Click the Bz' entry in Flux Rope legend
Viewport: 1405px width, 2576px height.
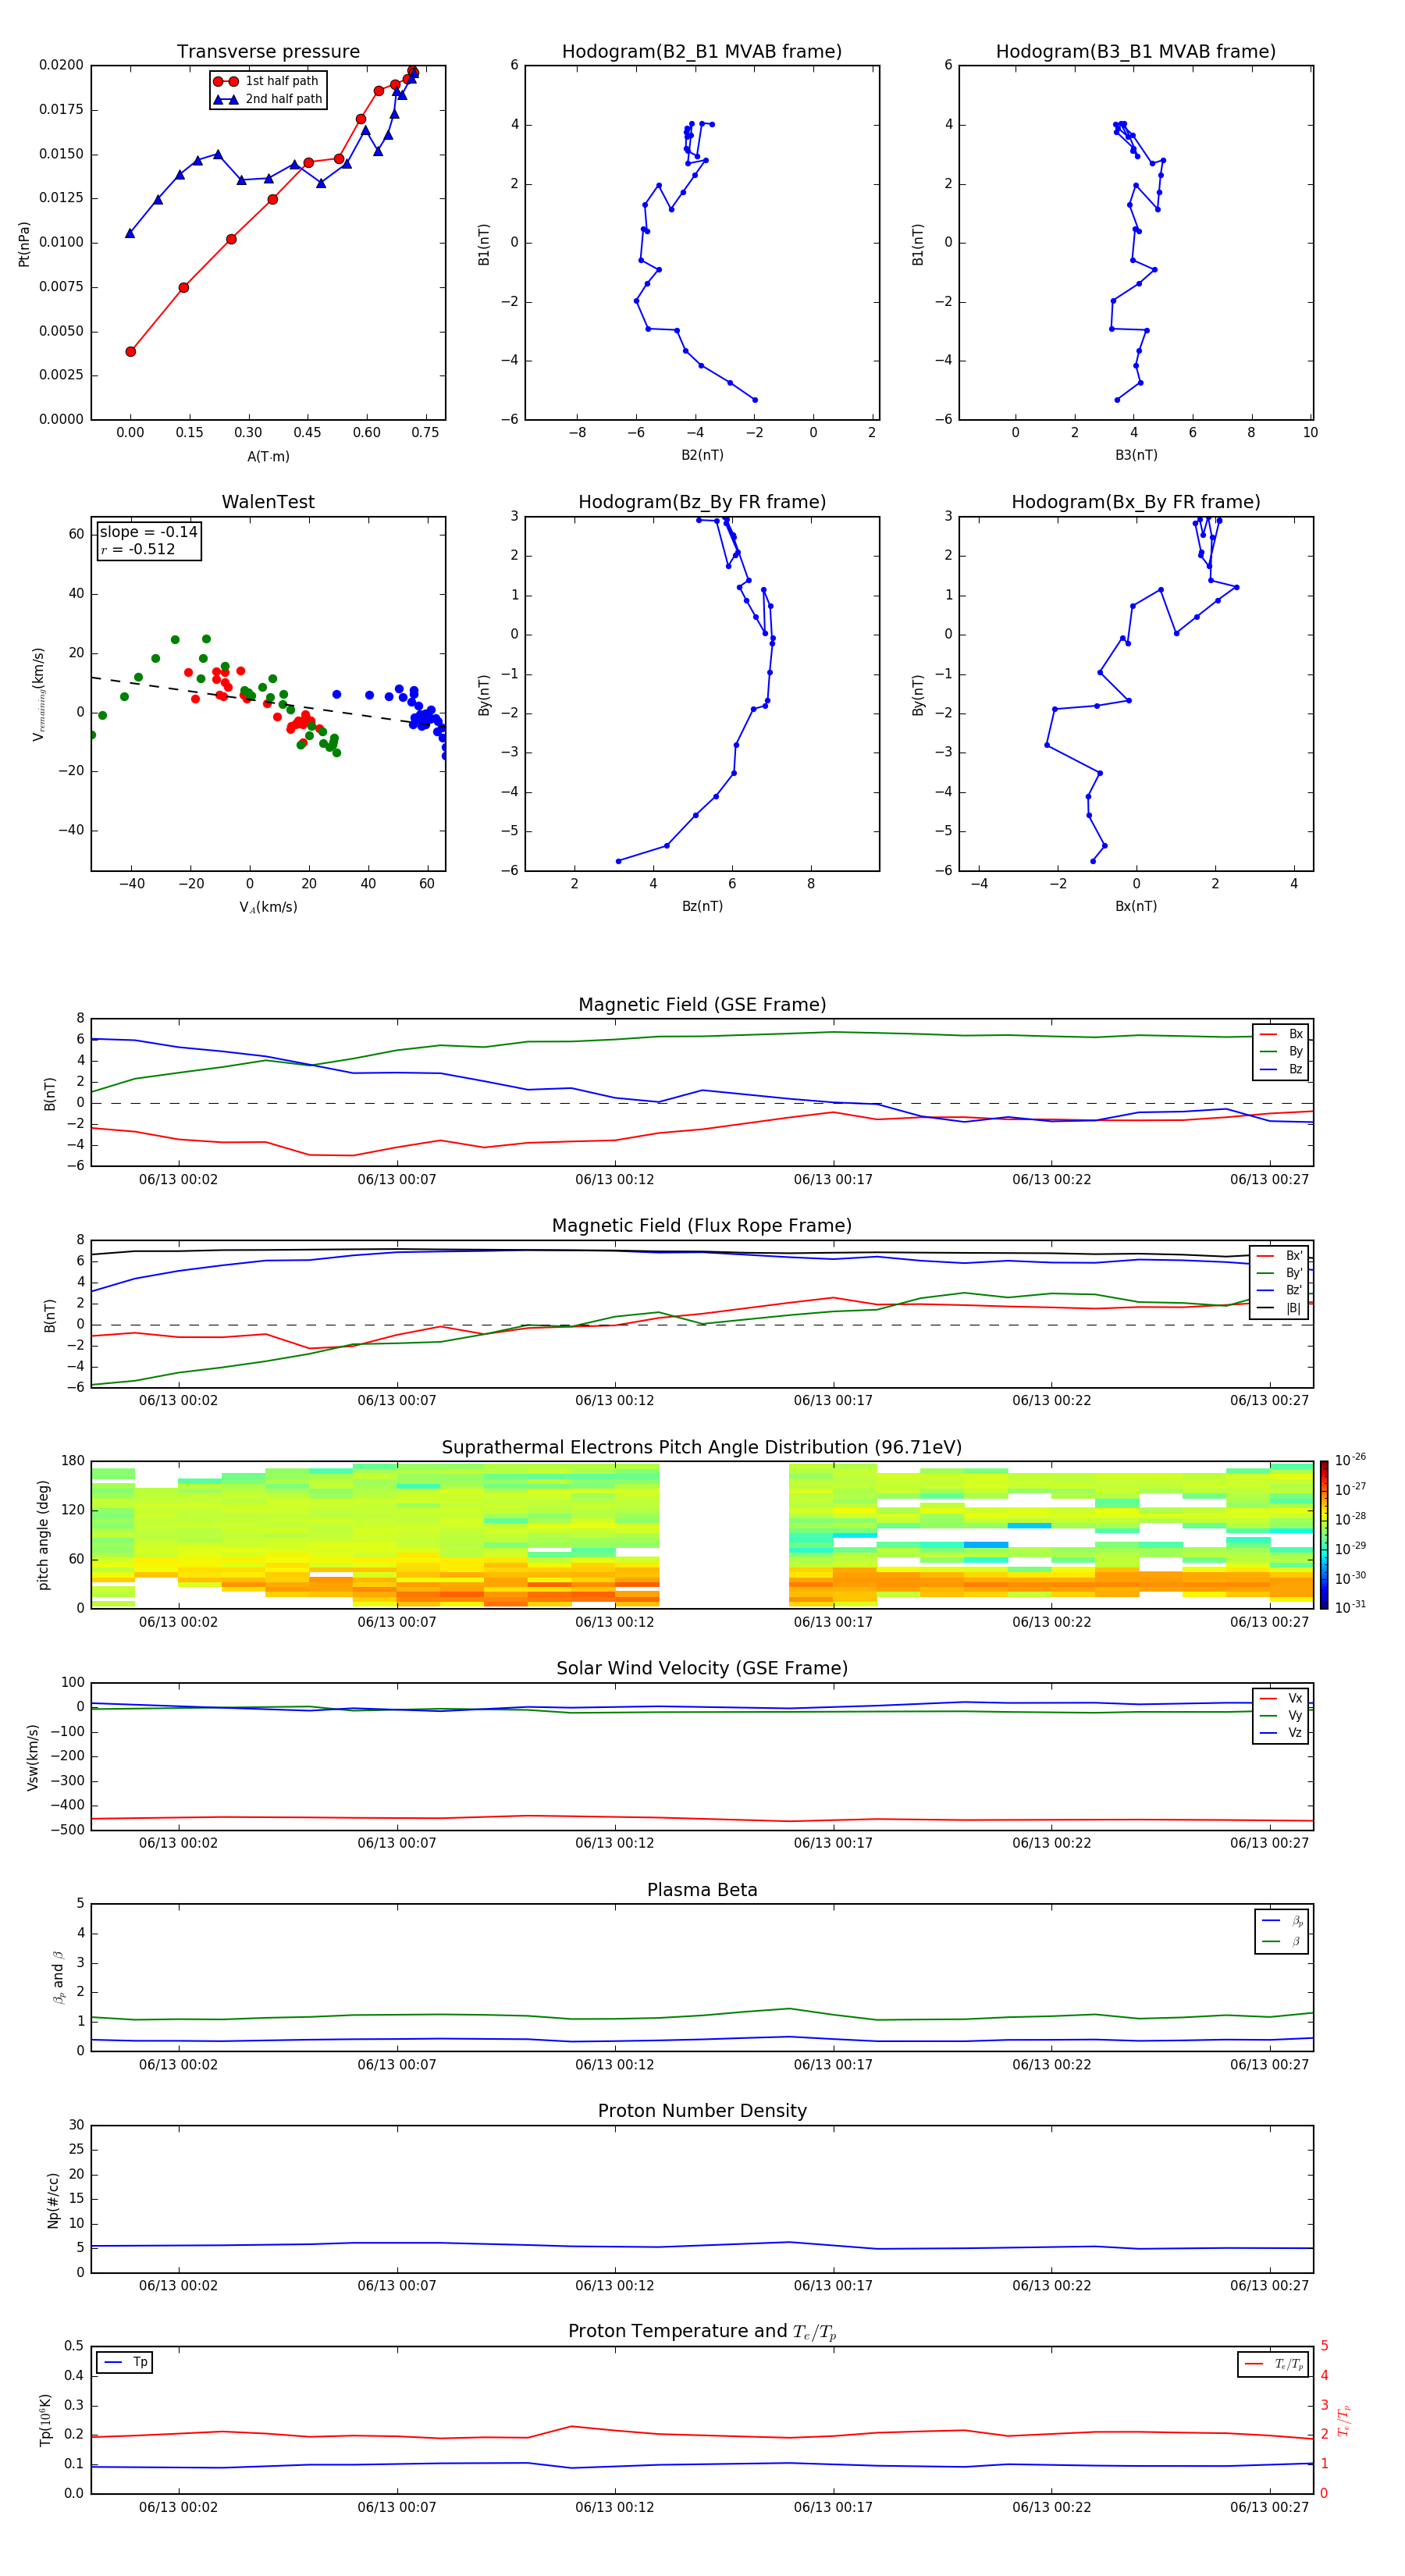point(1280,1290)
